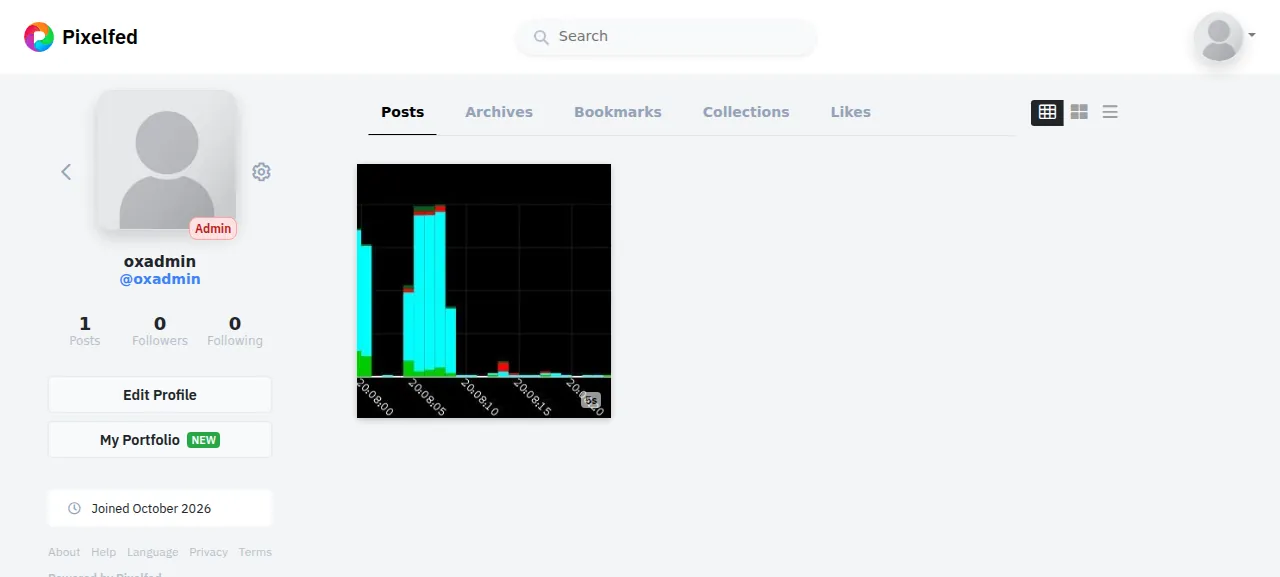
Task: Open the Likes tab
Action: pos(851,112)
